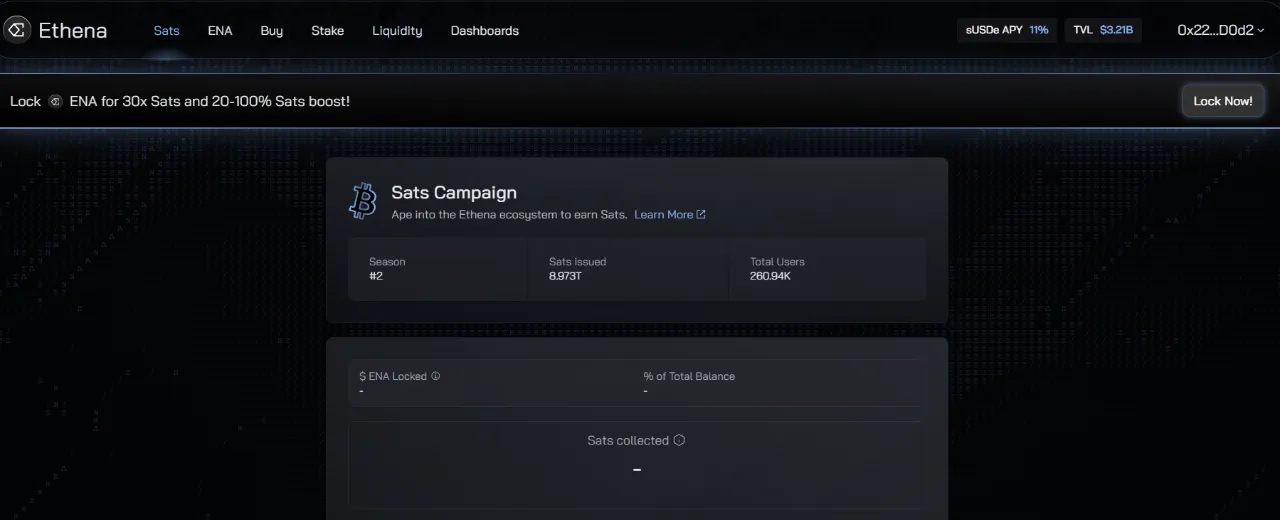This screenshot has width=1280, height=520.
Task: Open the Buy page
Action: click(x=271, y=31)
